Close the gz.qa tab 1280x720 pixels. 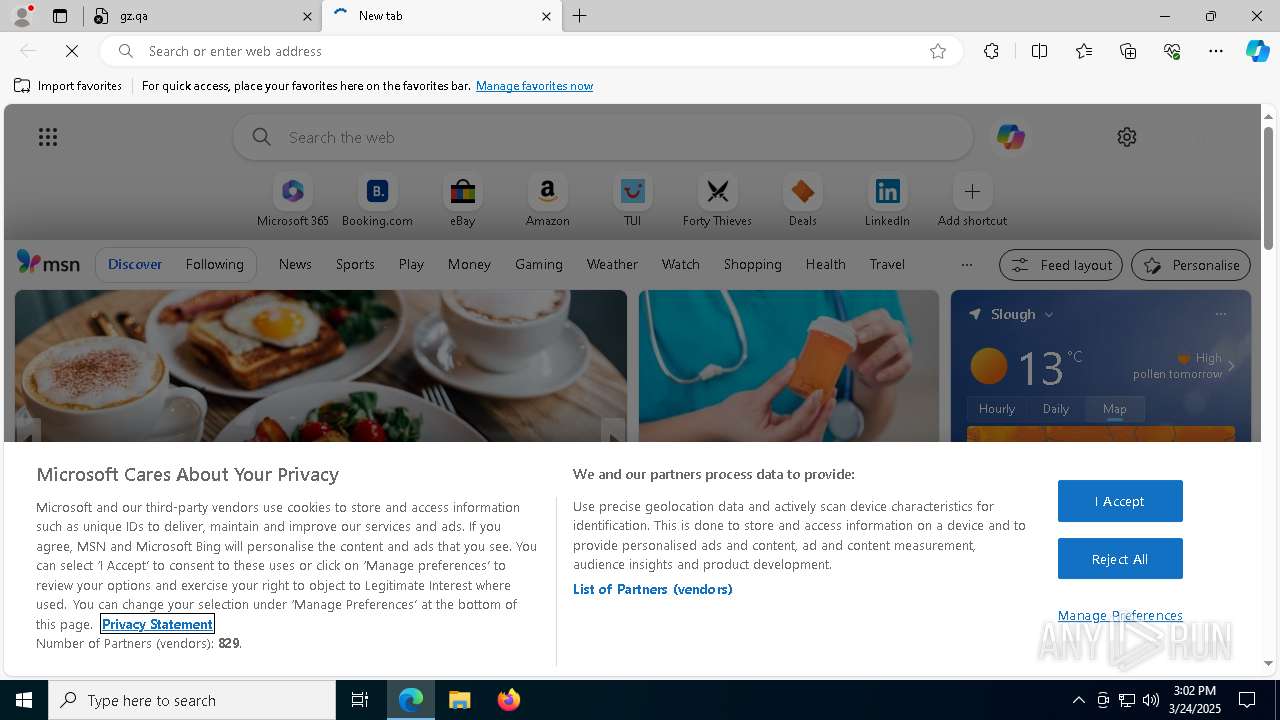(307, 16)
